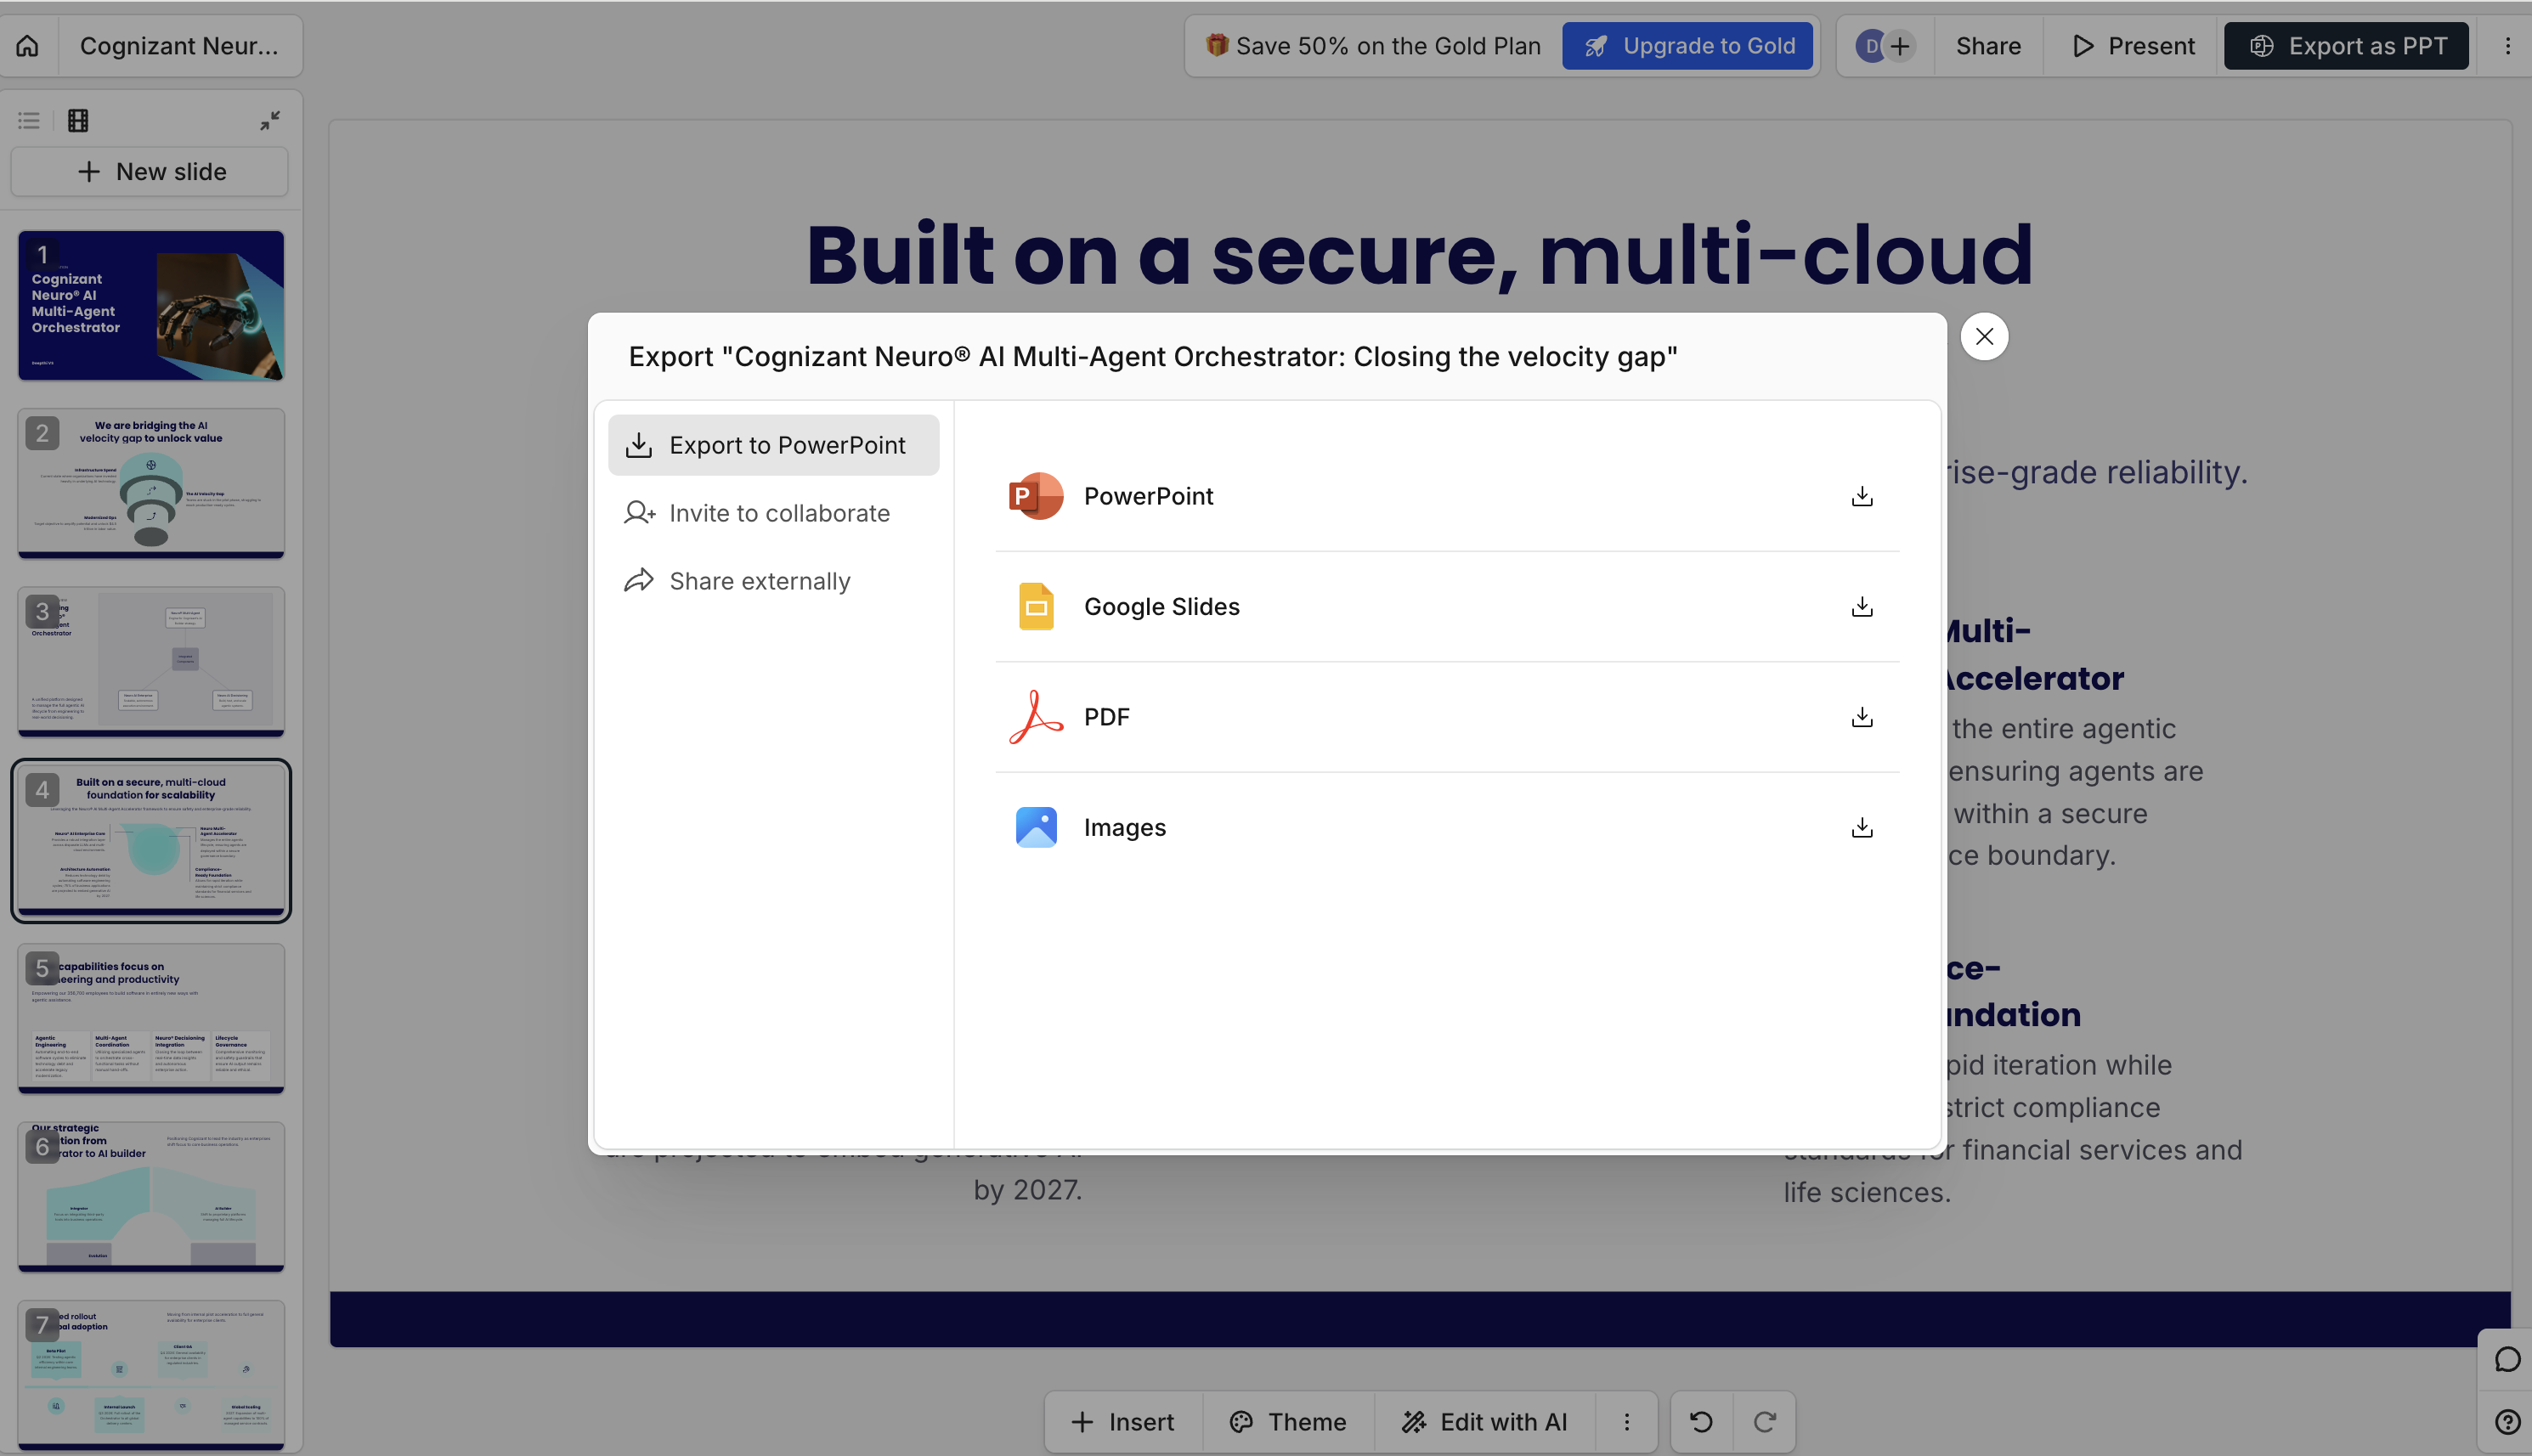Select slide 2 thumbnail
The width and height of the screenshot is (2532, 1456).
point(151,483)
